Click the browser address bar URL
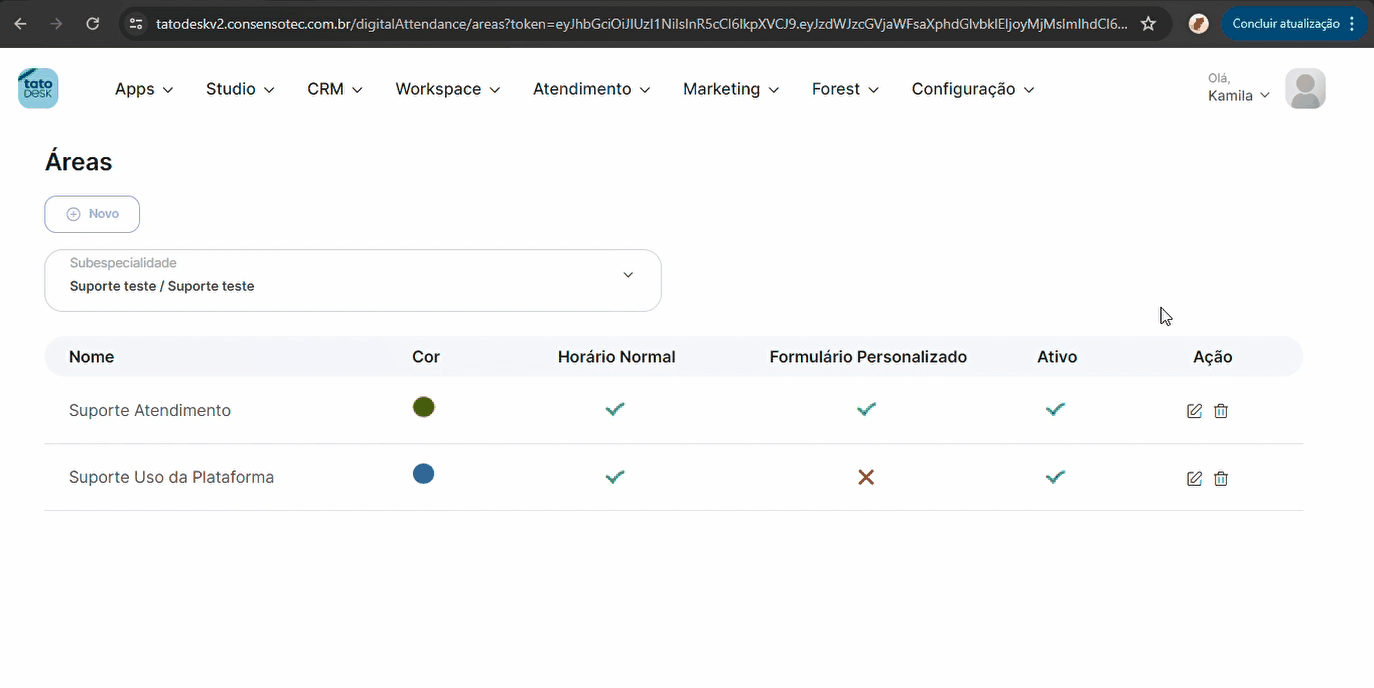 640,24
